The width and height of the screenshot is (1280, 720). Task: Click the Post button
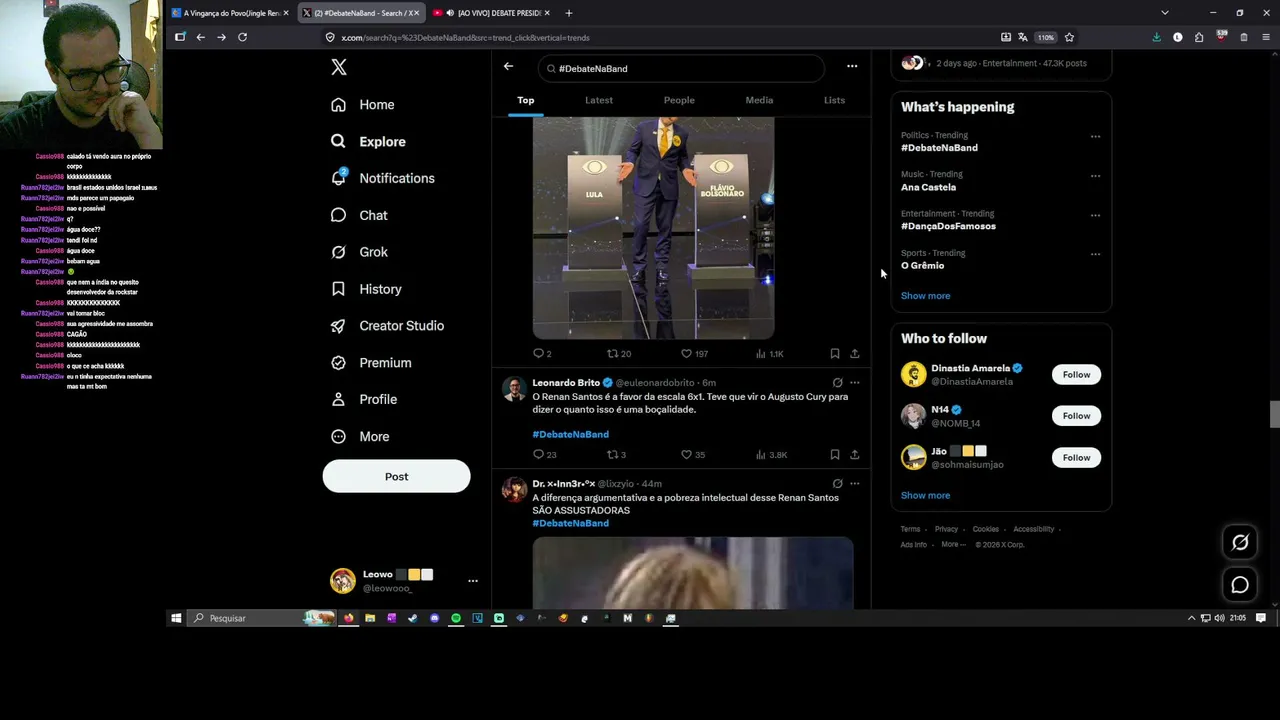pyautogui.click(x=396, y=476)
